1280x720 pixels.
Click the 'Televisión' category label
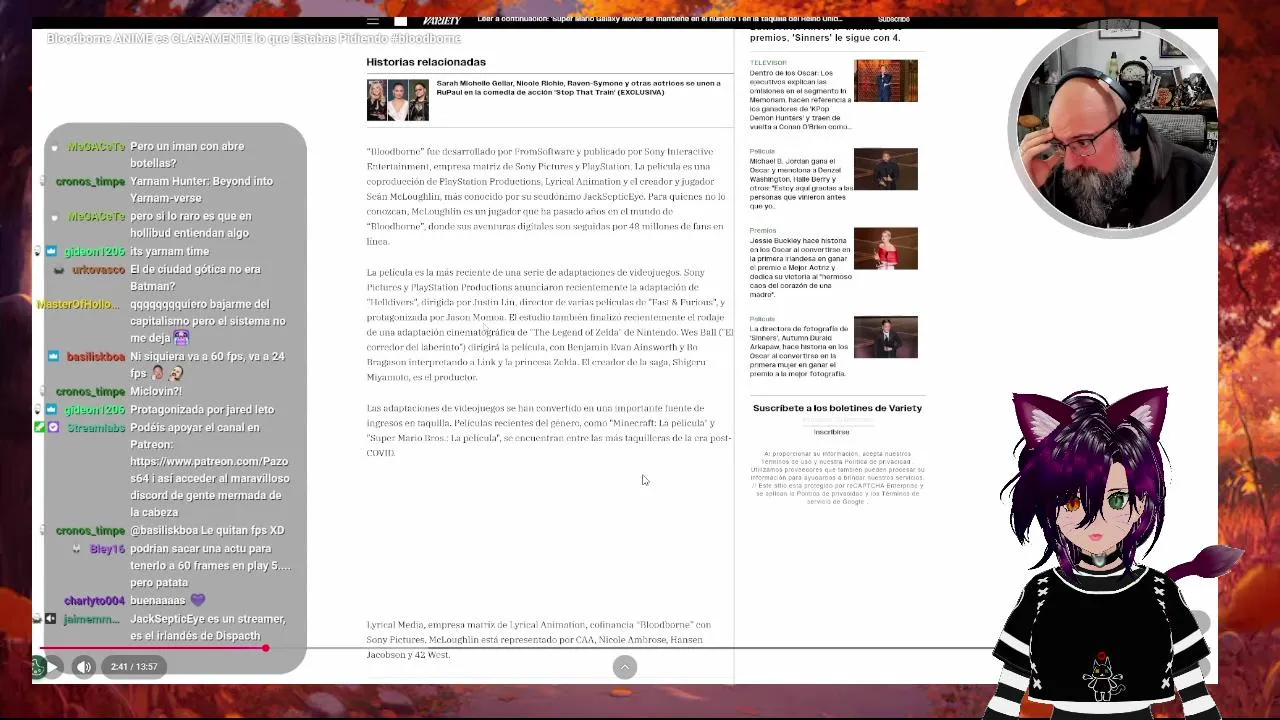pyautogui.click(x=768, y=63)
